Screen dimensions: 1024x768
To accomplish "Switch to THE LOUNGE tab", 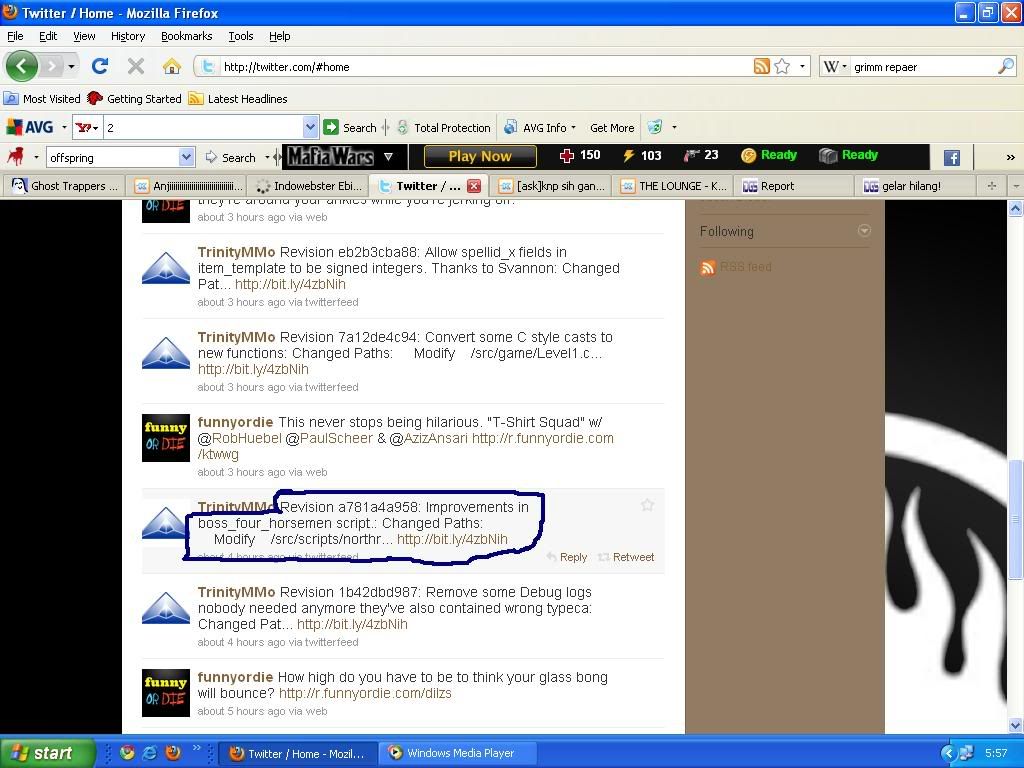I will (x=673, y=186).
